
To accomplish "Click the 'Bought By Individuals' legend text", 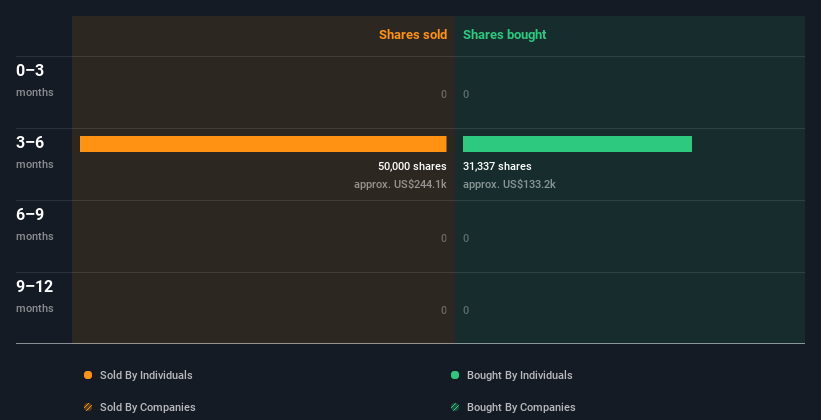I will [x=519, y=375].
